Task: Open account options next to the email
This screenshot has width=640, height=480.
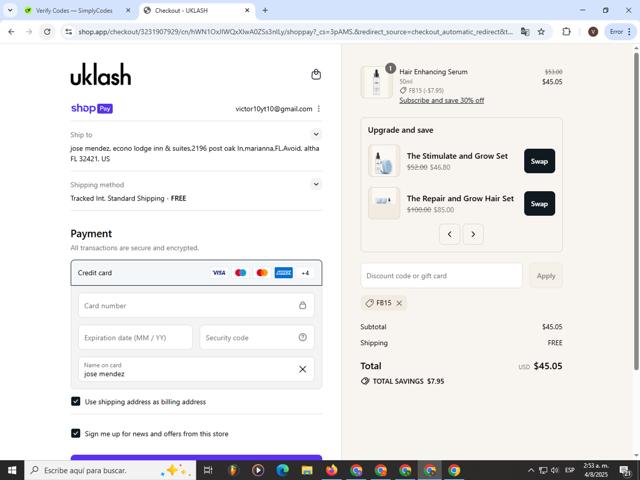Action: pos(318,109)
